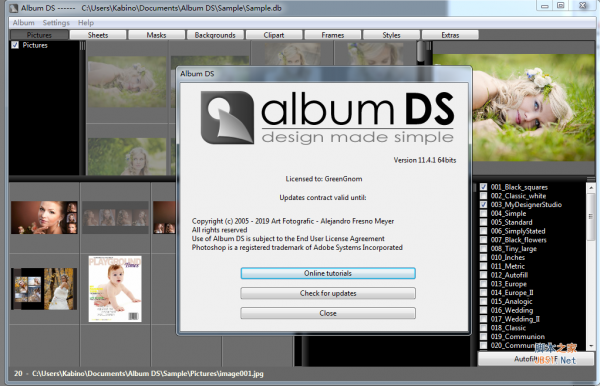Click the folder panel splitter grip

(82, 46)
